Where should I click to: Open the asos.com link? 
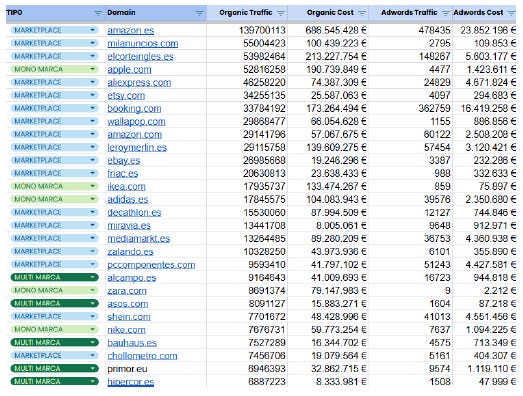(128, 304)
